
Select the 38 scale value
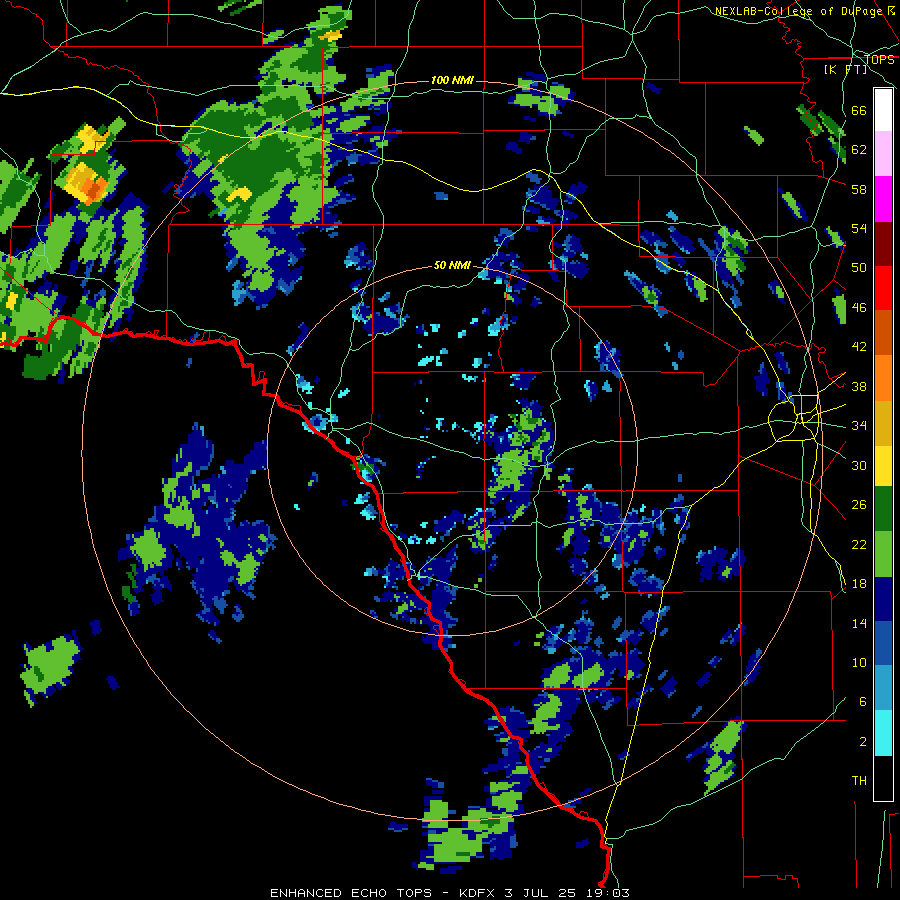tap(859, 386)
